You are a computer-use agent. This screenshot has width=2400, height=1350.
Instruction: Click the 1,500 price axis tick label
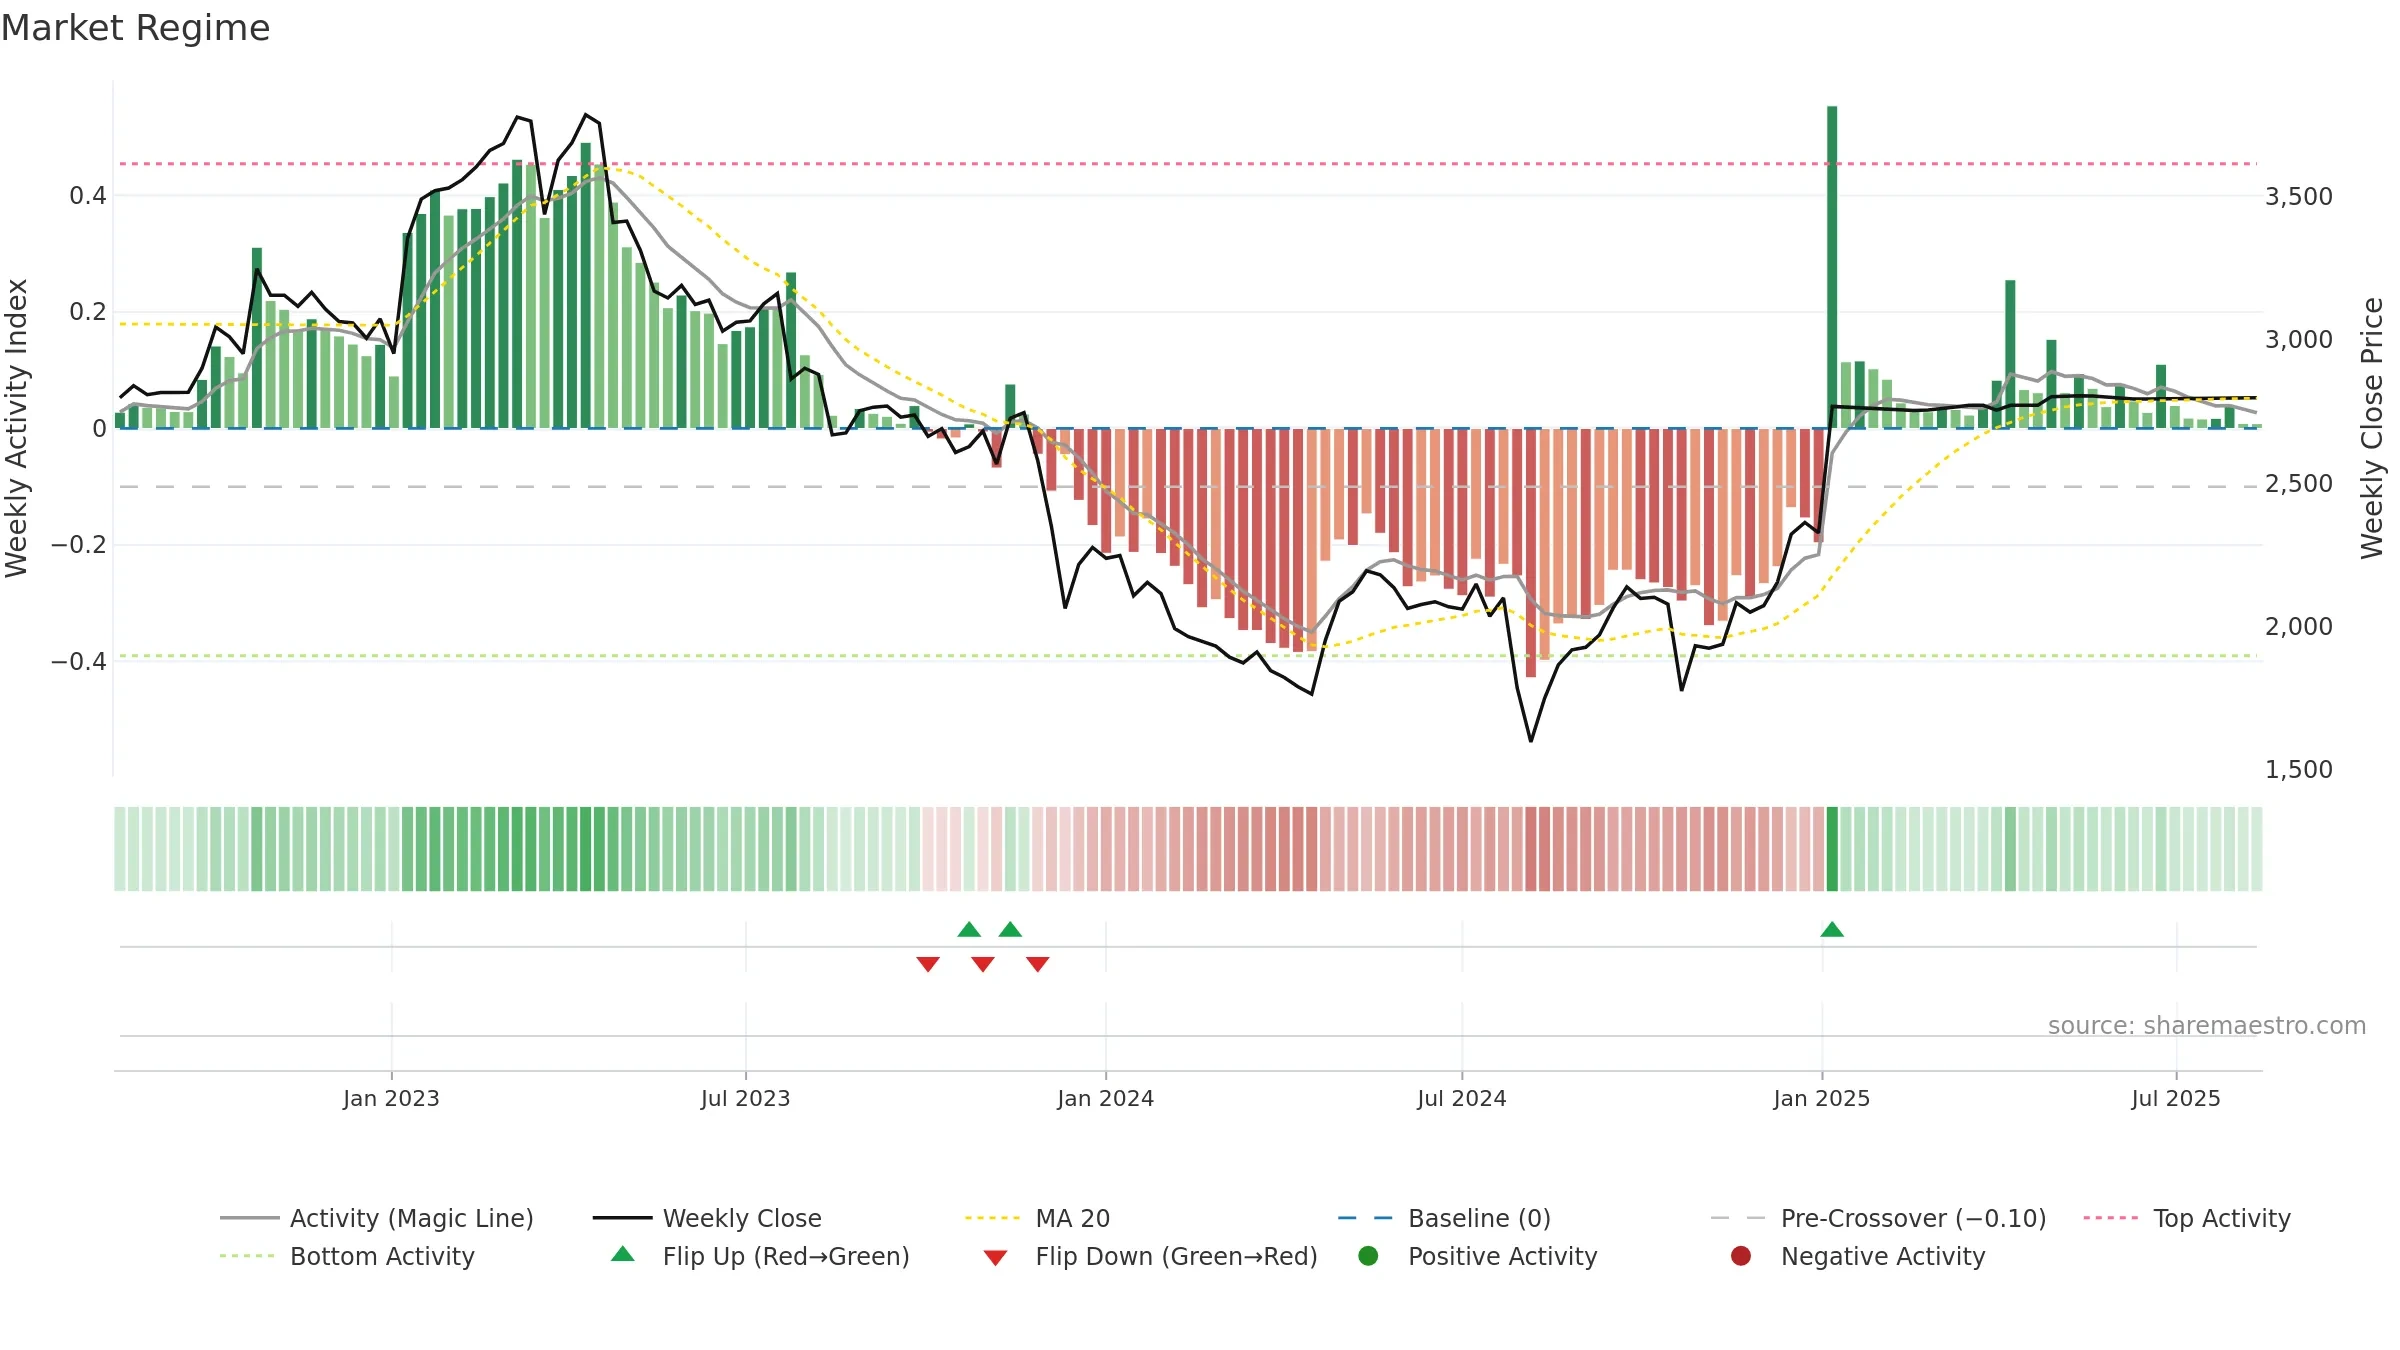tap(2298, 769)
